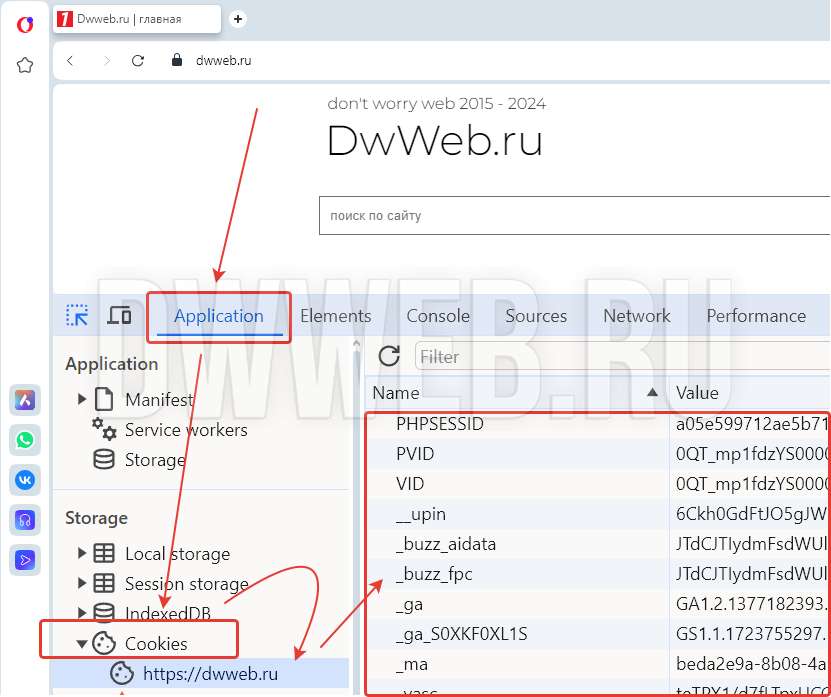Click the Service workers gears icon

[x=104, y=429]
